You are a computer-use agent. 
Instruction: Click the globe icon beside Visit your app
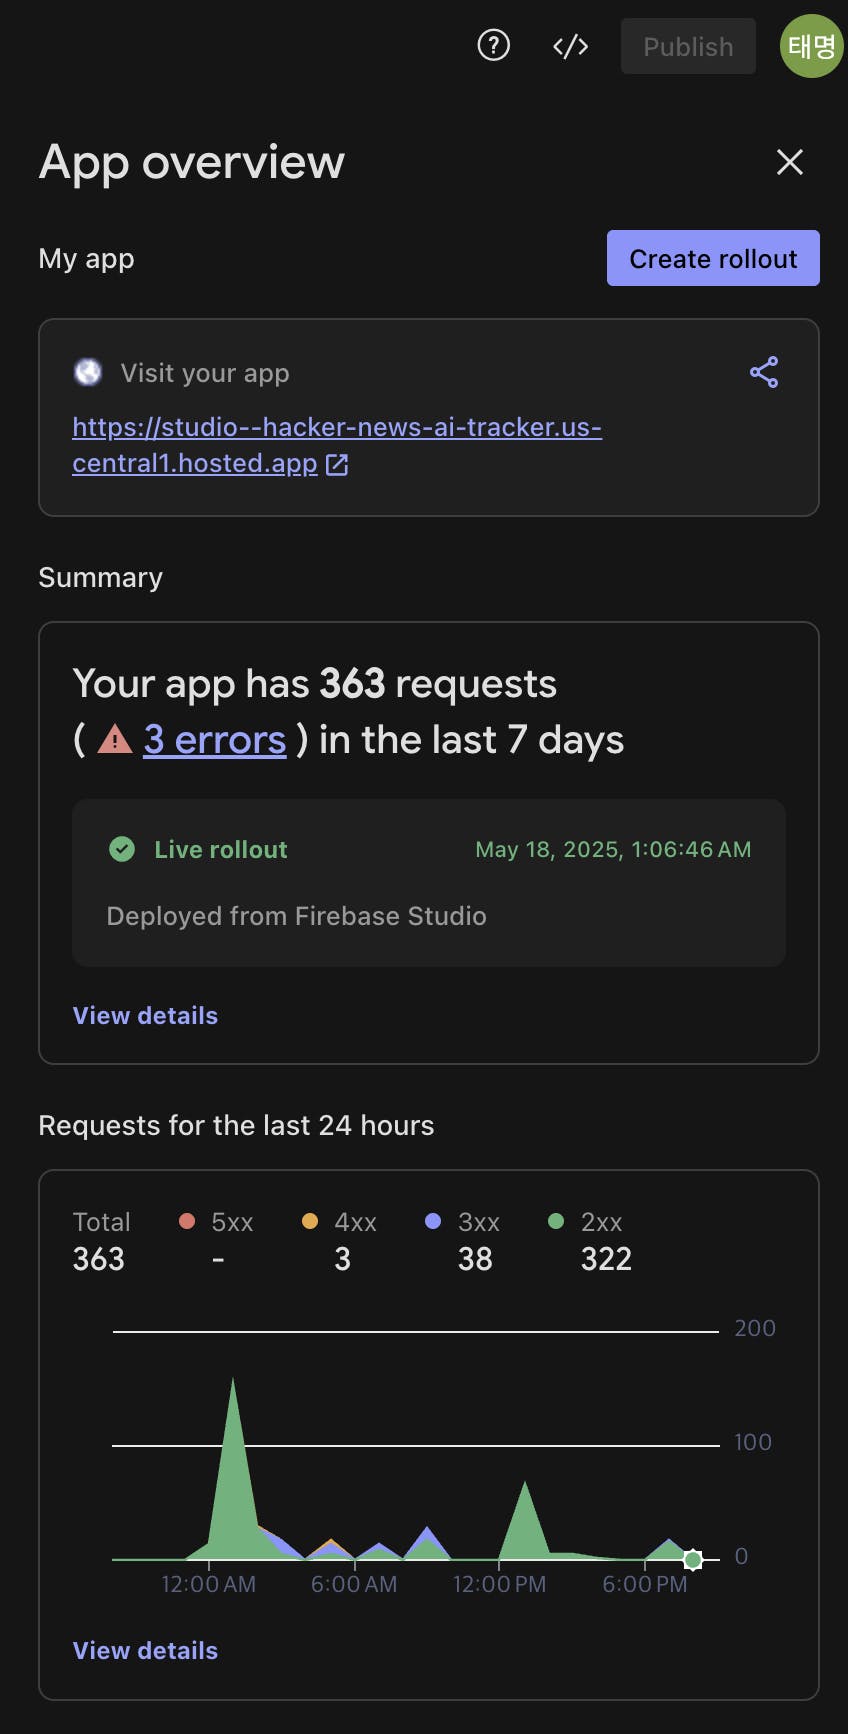(88, 372)
